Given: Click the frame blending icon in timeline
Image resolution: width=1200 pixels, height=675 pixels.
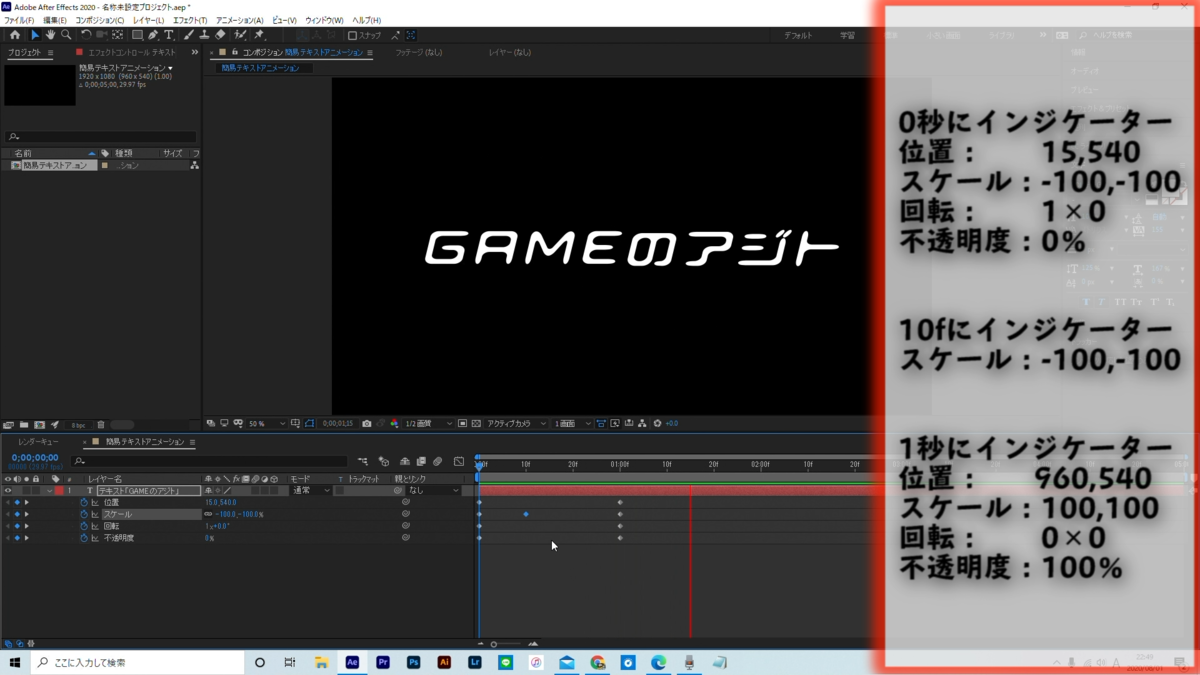Looking at the screenshot, I should click(x=421, y=462).
